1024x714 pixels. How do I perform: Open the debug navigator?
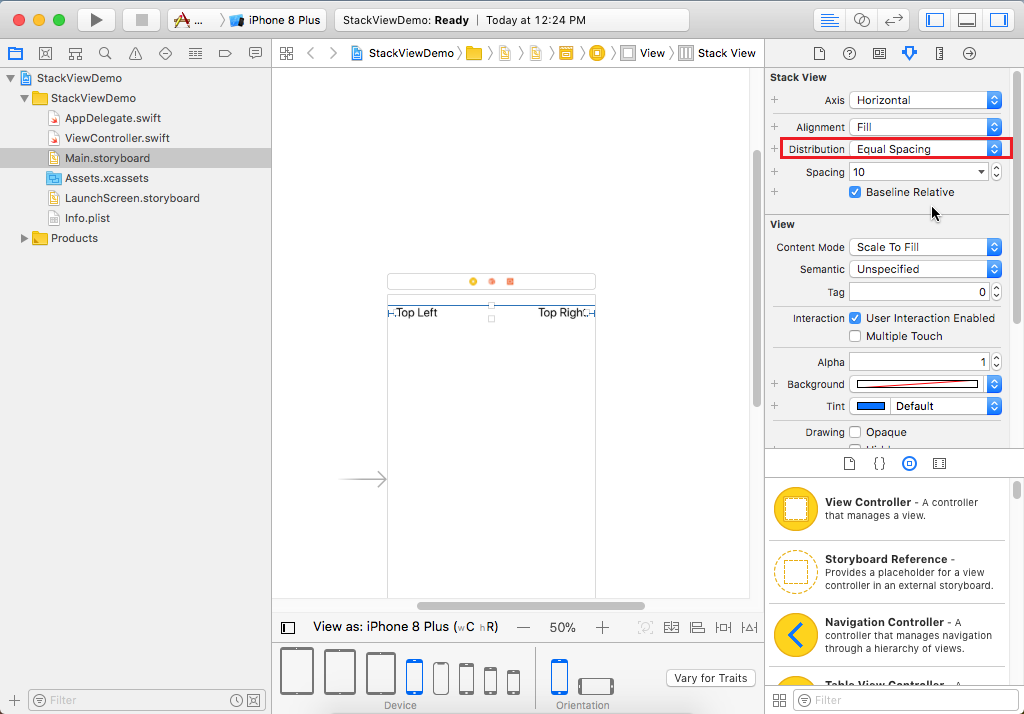pyautogui.click(x=195, y=54)
